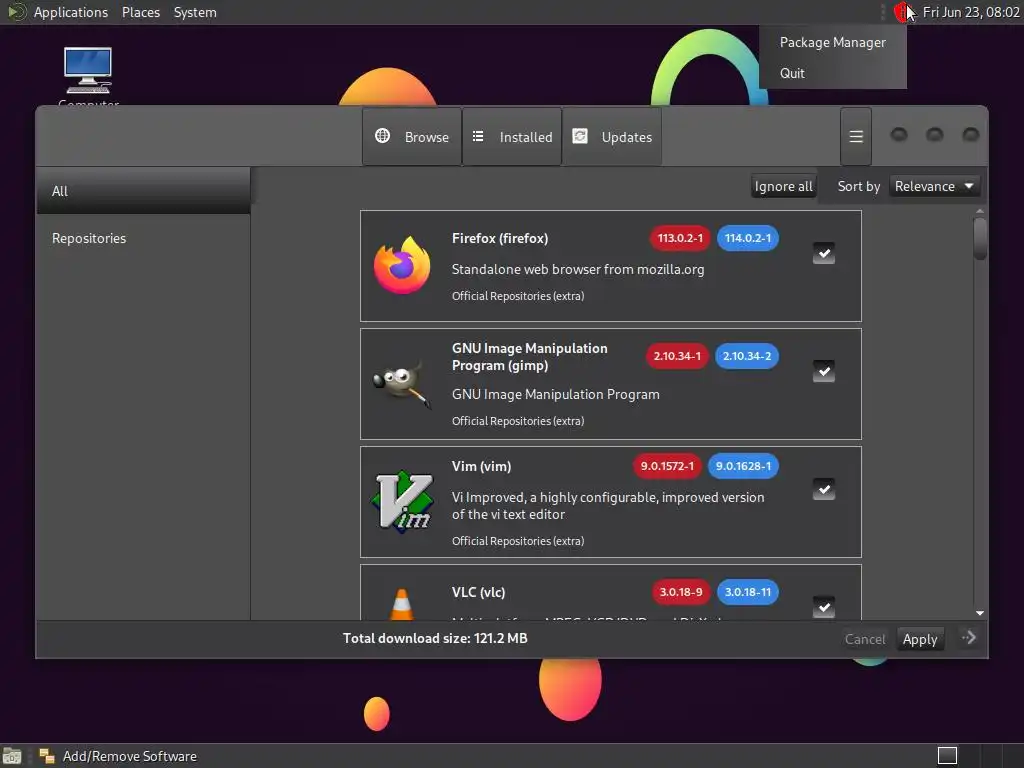Click the VLC traffic cone icon
Viewport: 1024px width, 768px height.
tap(402, 604)
